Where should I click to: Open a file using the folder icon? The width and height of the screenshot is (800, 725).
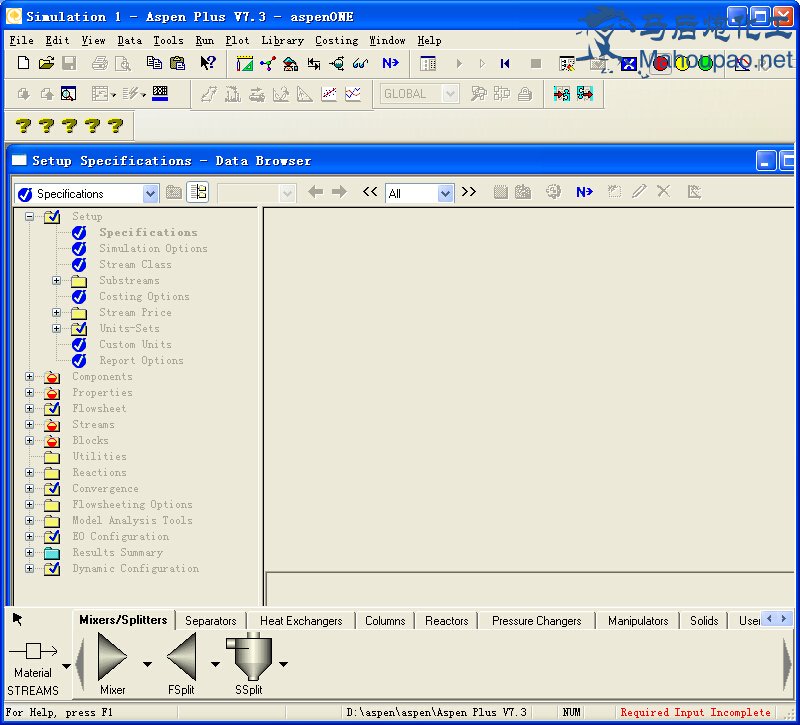[46, 63]
